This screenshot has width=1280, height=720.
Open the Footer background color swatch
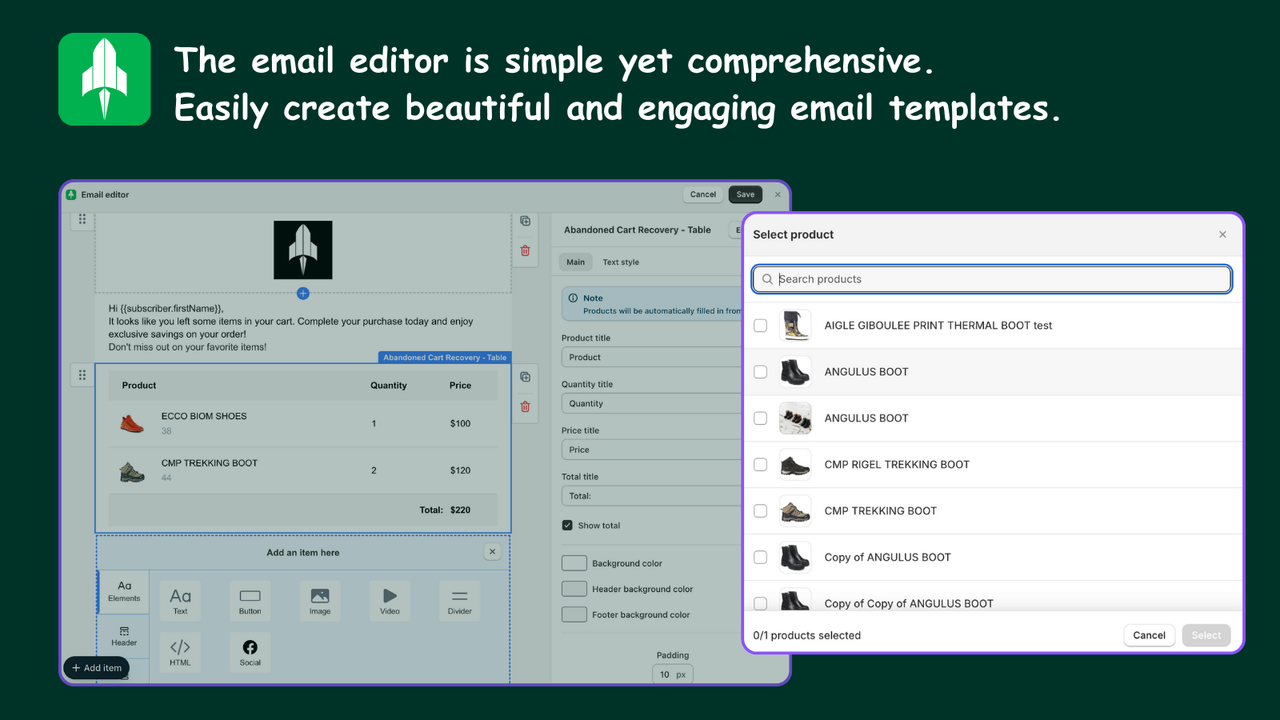coord(574,614)
